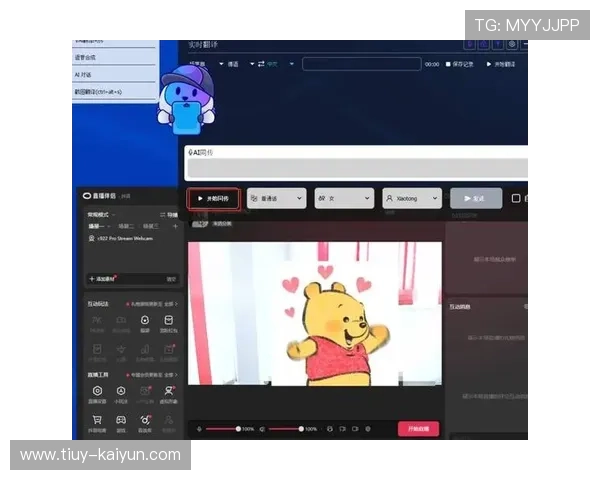Open the Xiaotong voice dropdown
Image resolution: width=600 pixels, height=480 pixels.
tap(412, 198)
